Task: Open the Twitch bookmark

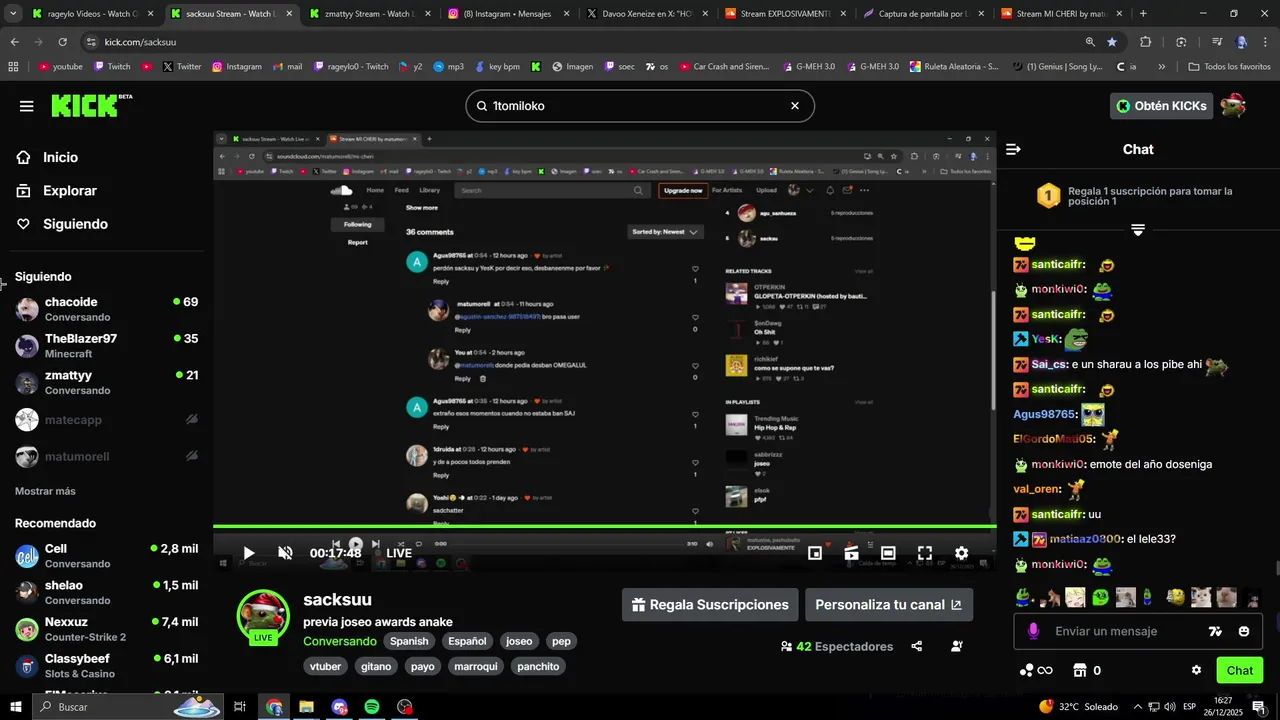Action: 112,67
